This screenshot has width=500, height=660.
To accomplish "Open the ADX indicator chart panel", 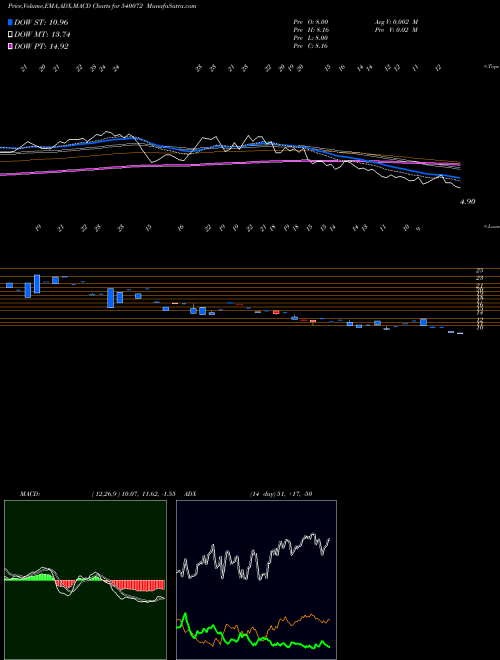I will tap(256, 580).
